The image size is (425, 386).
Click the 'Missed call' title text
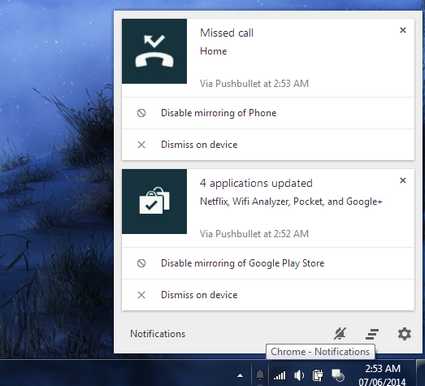[227, 33]
